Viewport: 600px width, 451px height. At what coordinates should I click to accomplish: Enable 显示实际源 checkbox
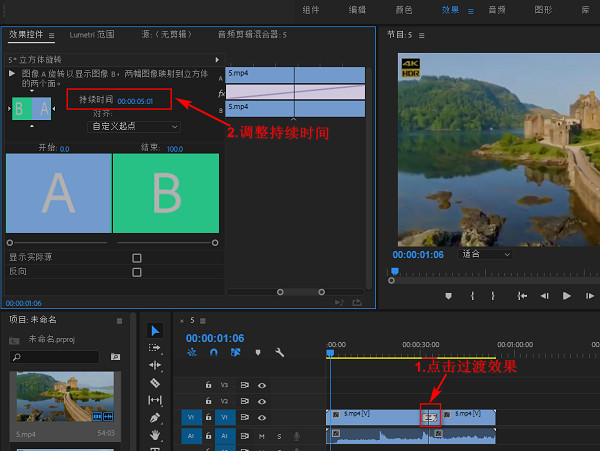(x=137, y=258)
